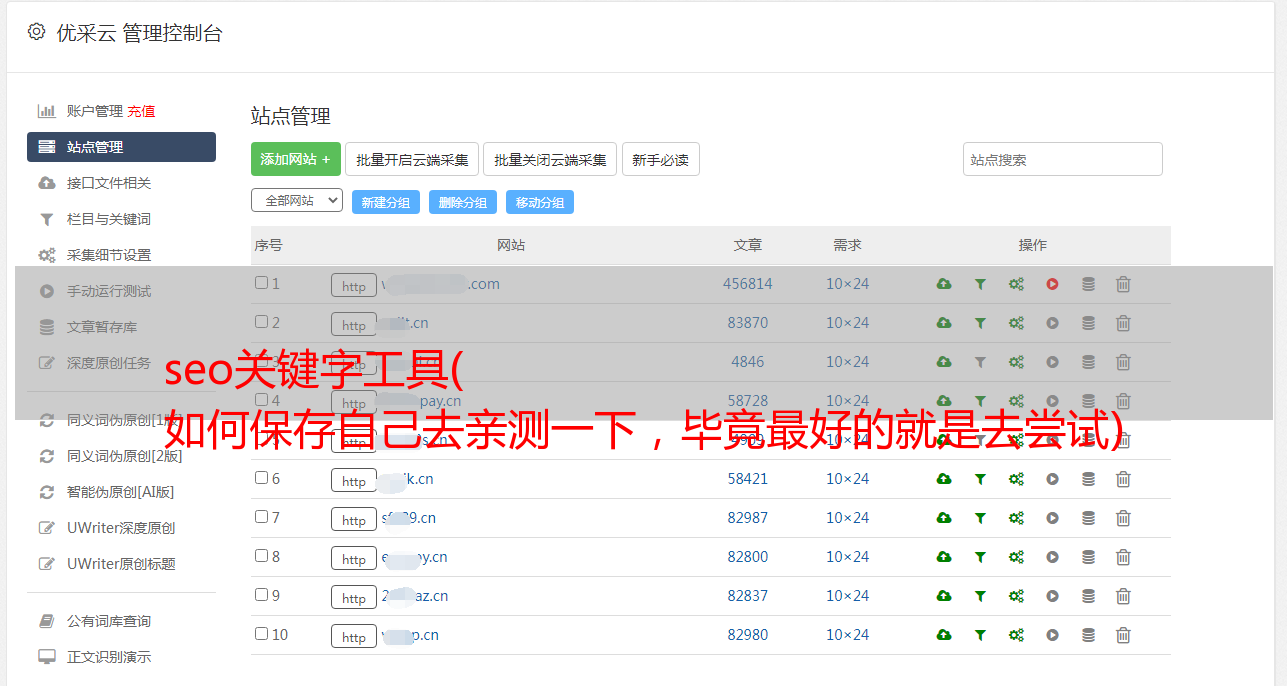Click the 站点搜索 search field
Viewport: 1287px width, 686px height.
[x=1063, y=159]
